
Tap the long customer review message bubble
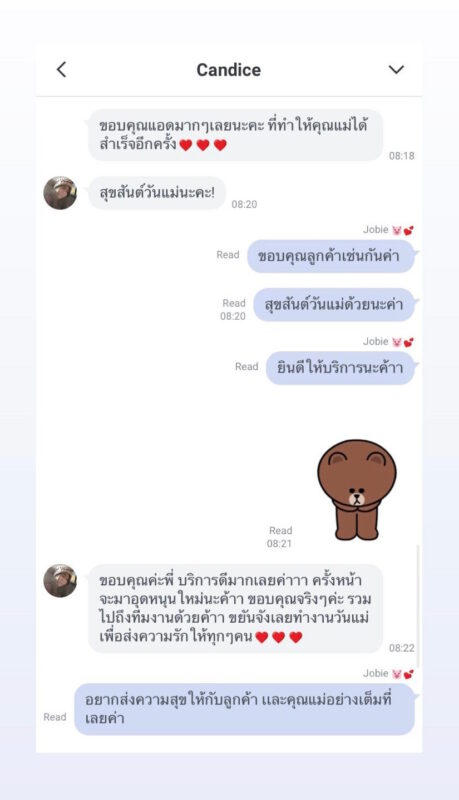tap(235, 608)
